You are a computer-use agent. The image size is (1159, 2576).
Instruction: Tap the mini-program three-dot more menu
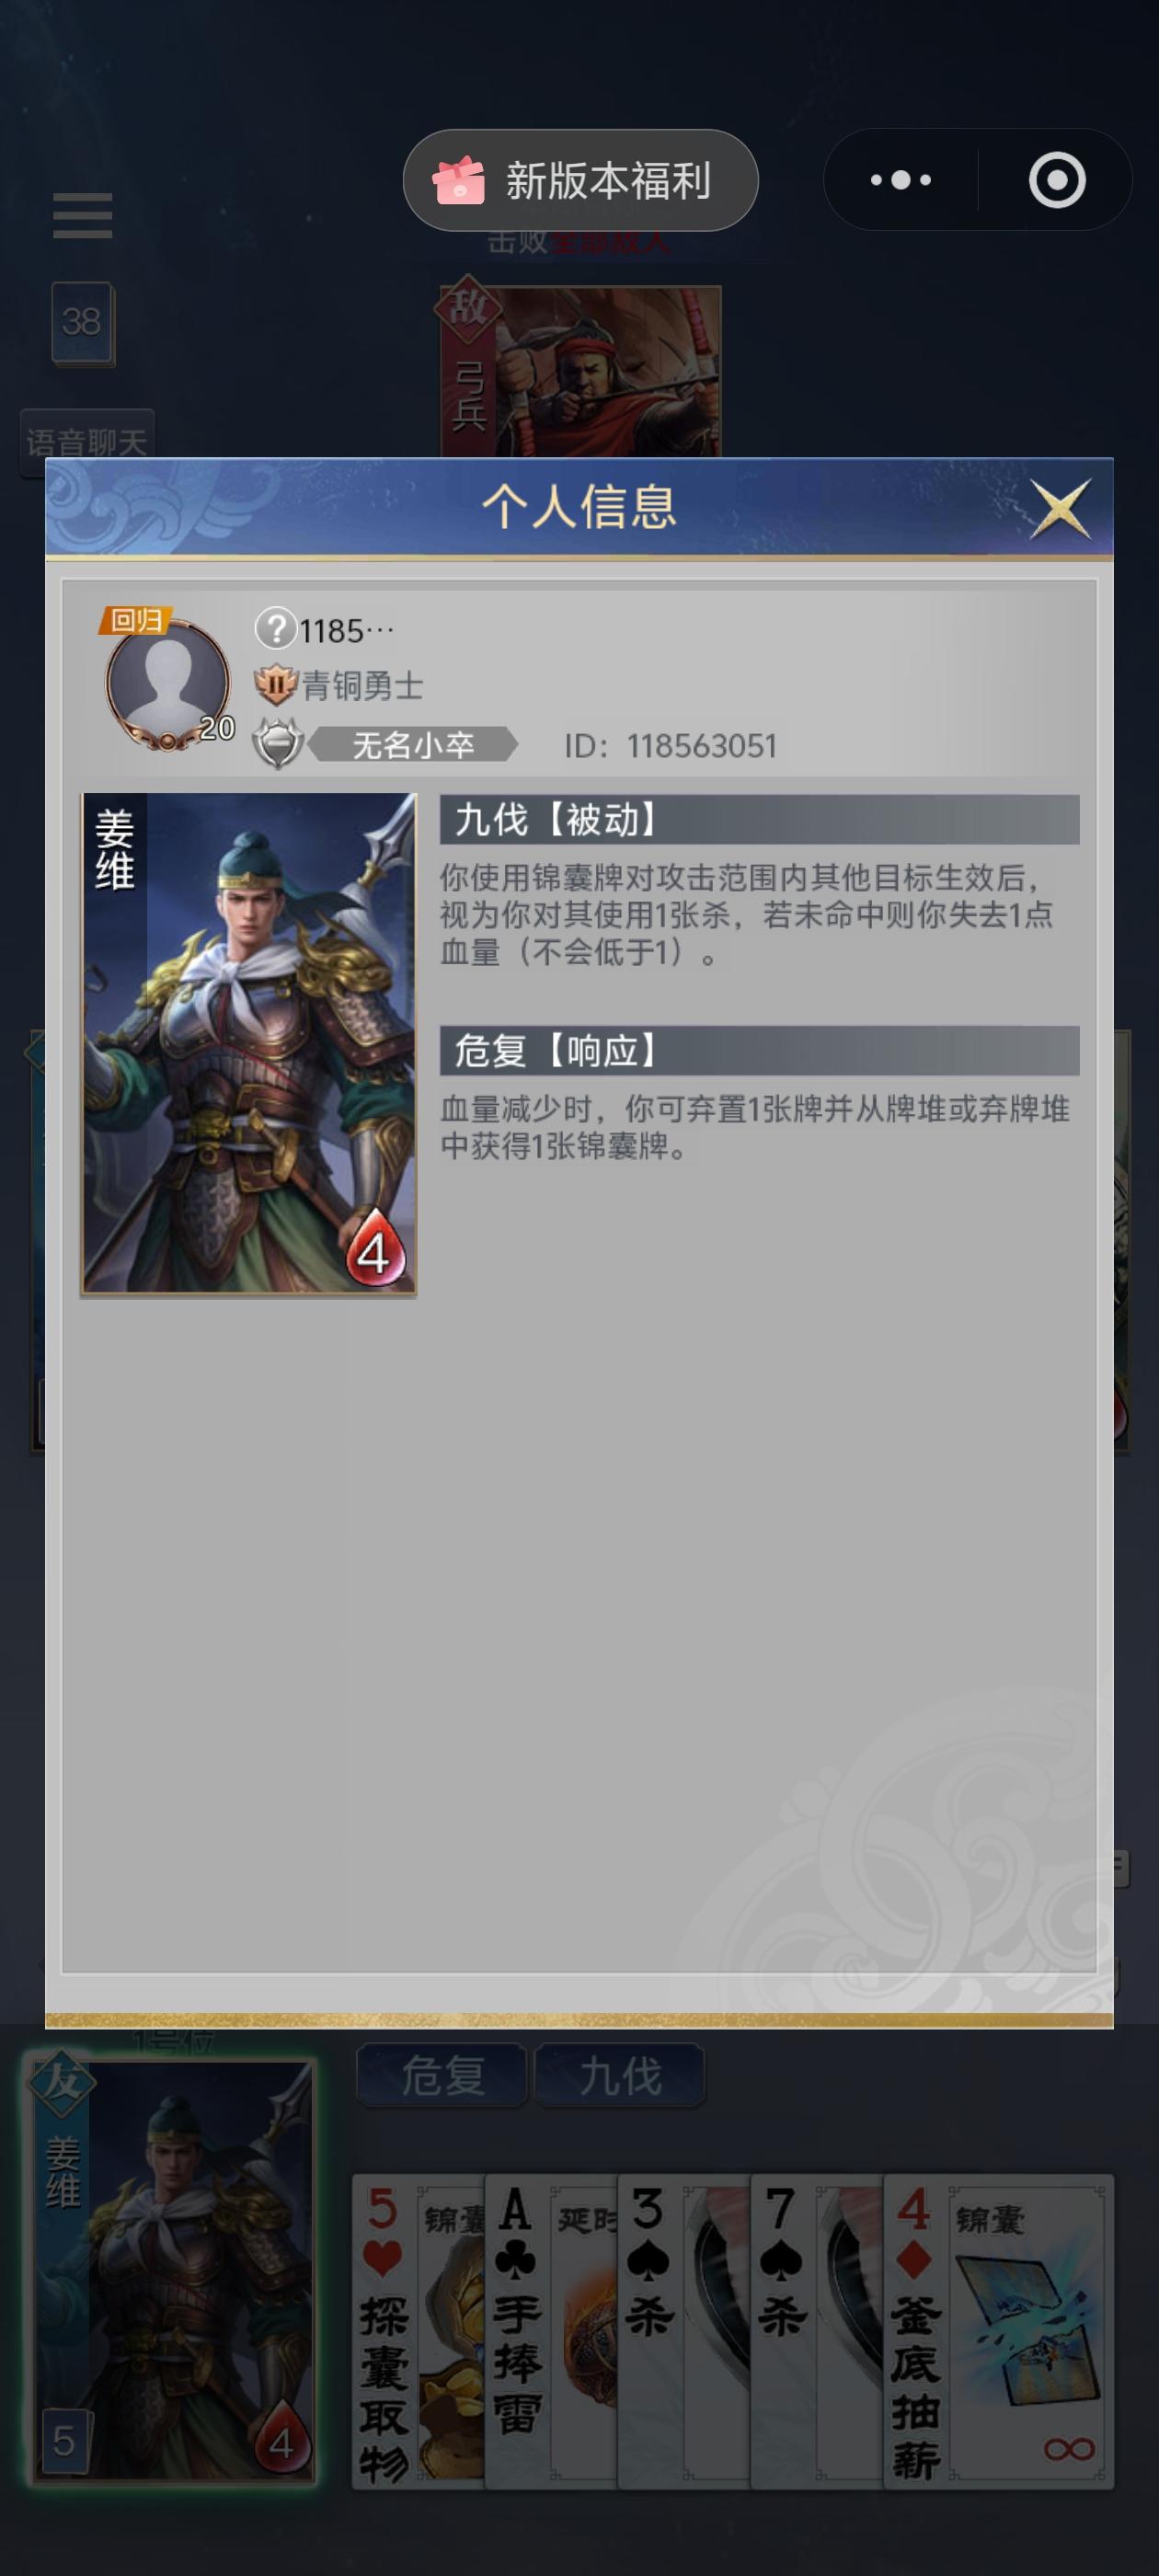point(900,180)
